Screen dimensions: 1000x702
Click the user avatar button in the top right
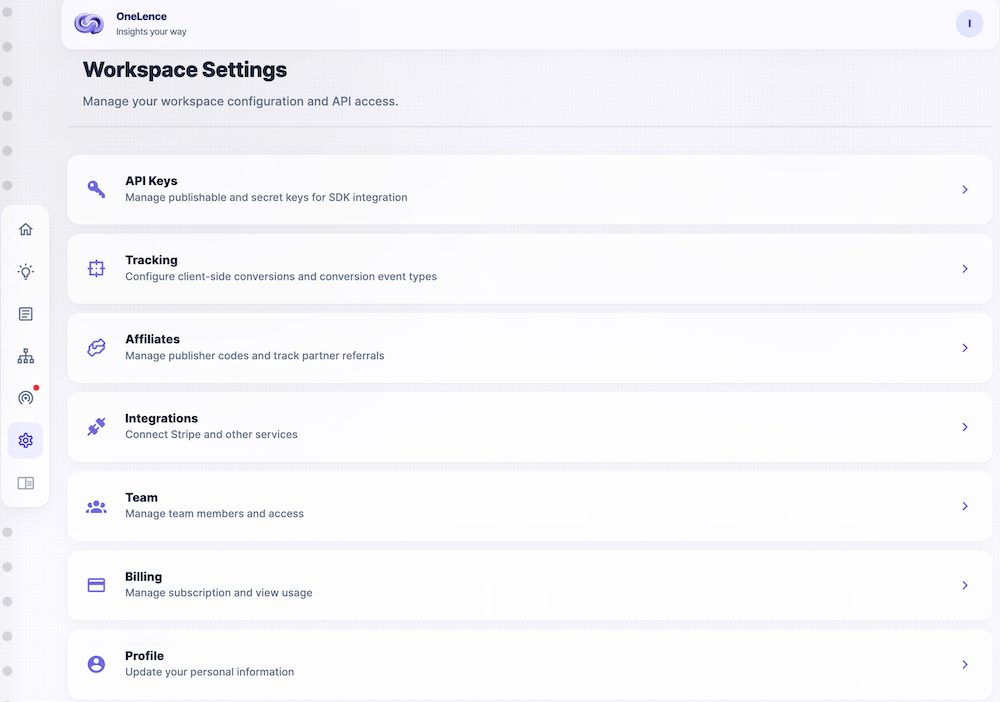969,23
